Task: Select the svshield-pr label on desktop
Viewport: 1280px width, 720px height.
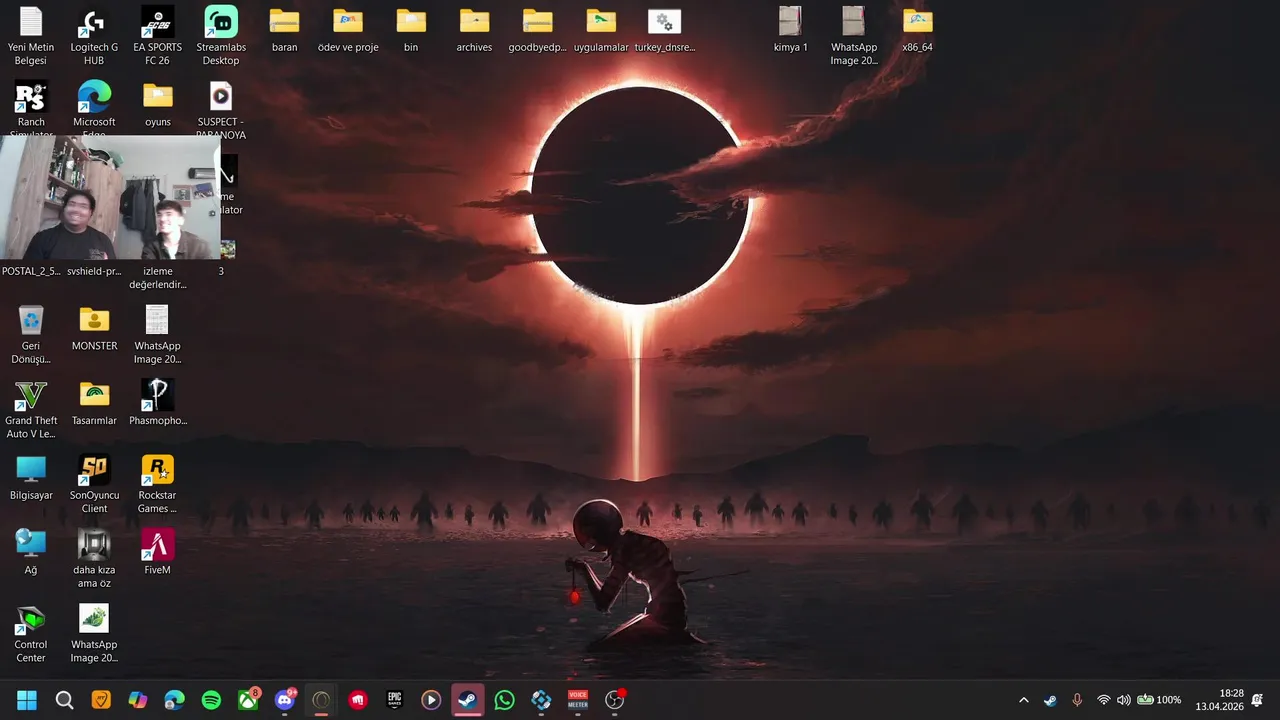Action: pos(94,271)
